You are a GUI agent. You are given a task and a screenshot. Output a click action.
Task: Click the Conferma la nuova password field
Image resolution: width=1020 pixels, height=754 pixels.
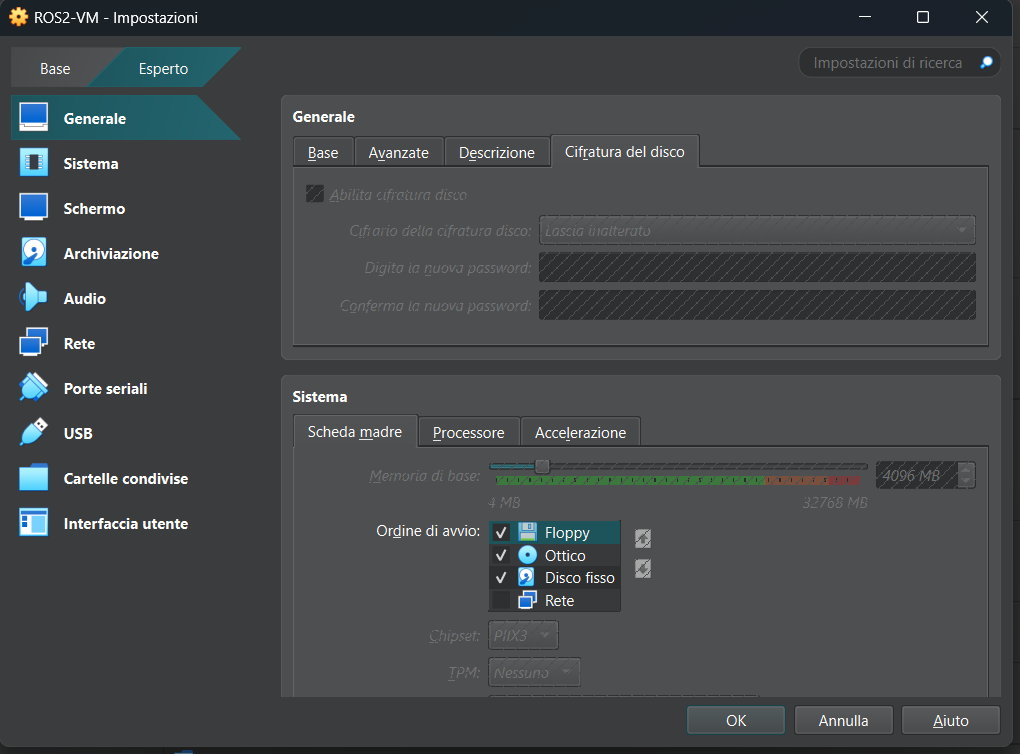(x=757, y=305)
